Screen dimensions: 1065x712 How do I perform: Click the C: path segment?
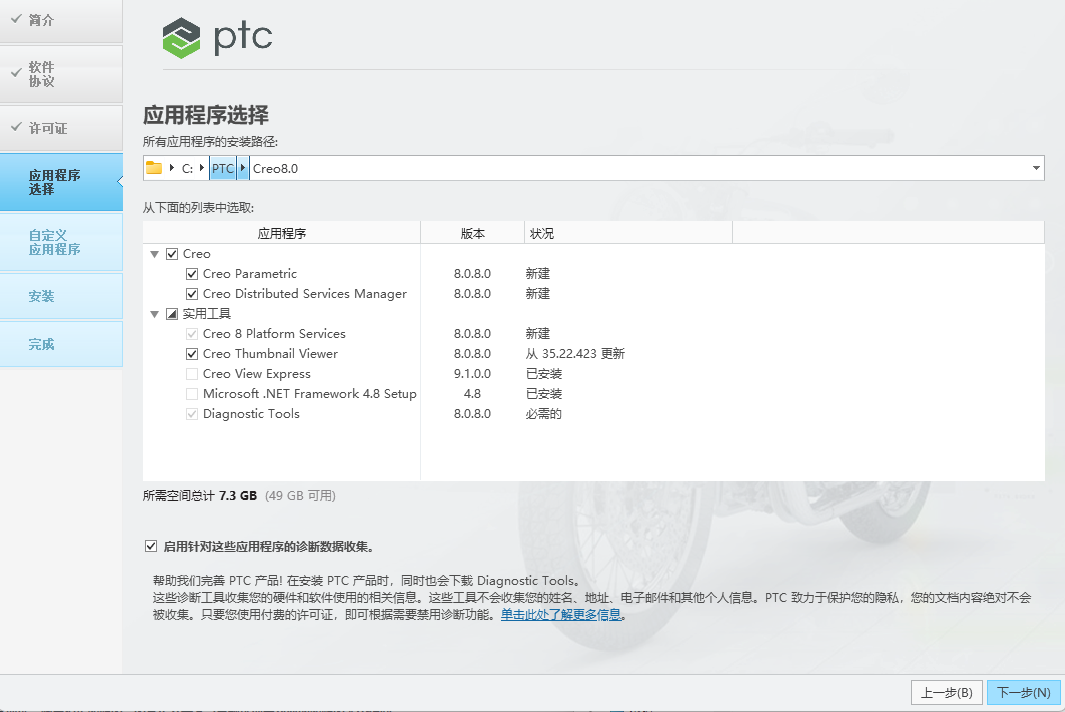pos(187,168)
